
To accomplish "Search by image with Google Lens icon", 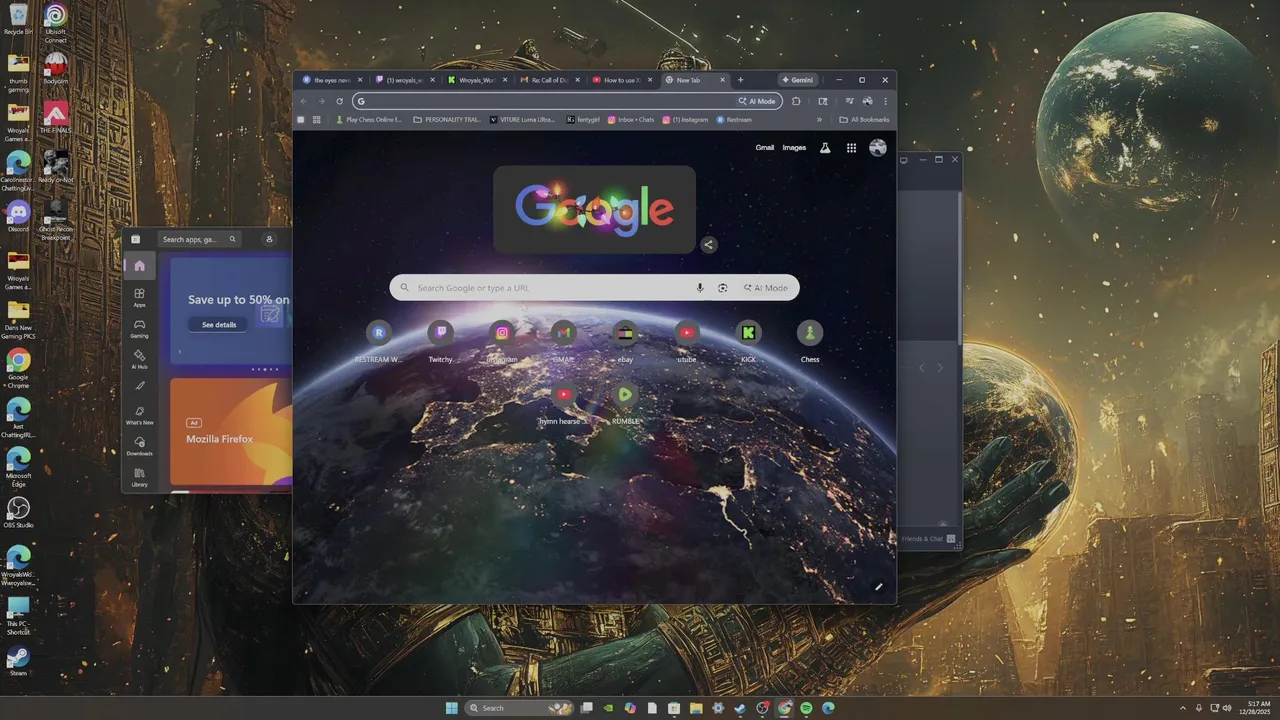I will [x=722, y=288].
